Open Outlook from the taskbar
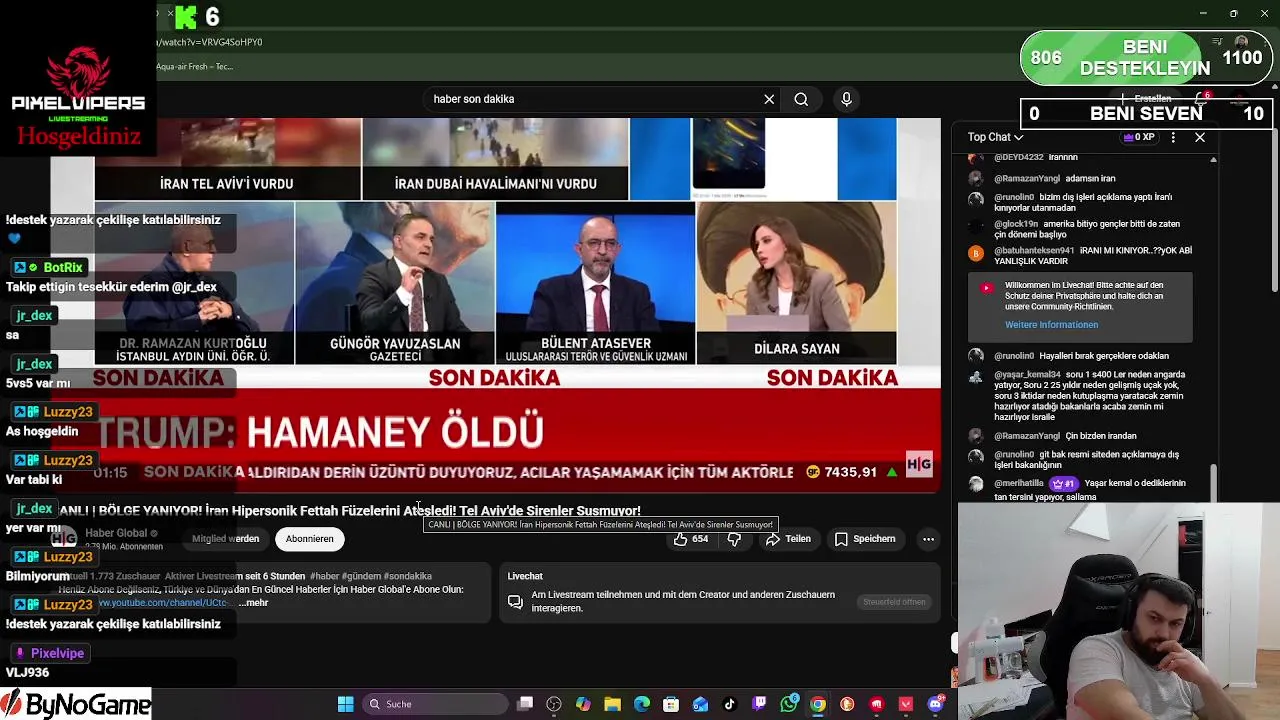 tap(700, 704)
